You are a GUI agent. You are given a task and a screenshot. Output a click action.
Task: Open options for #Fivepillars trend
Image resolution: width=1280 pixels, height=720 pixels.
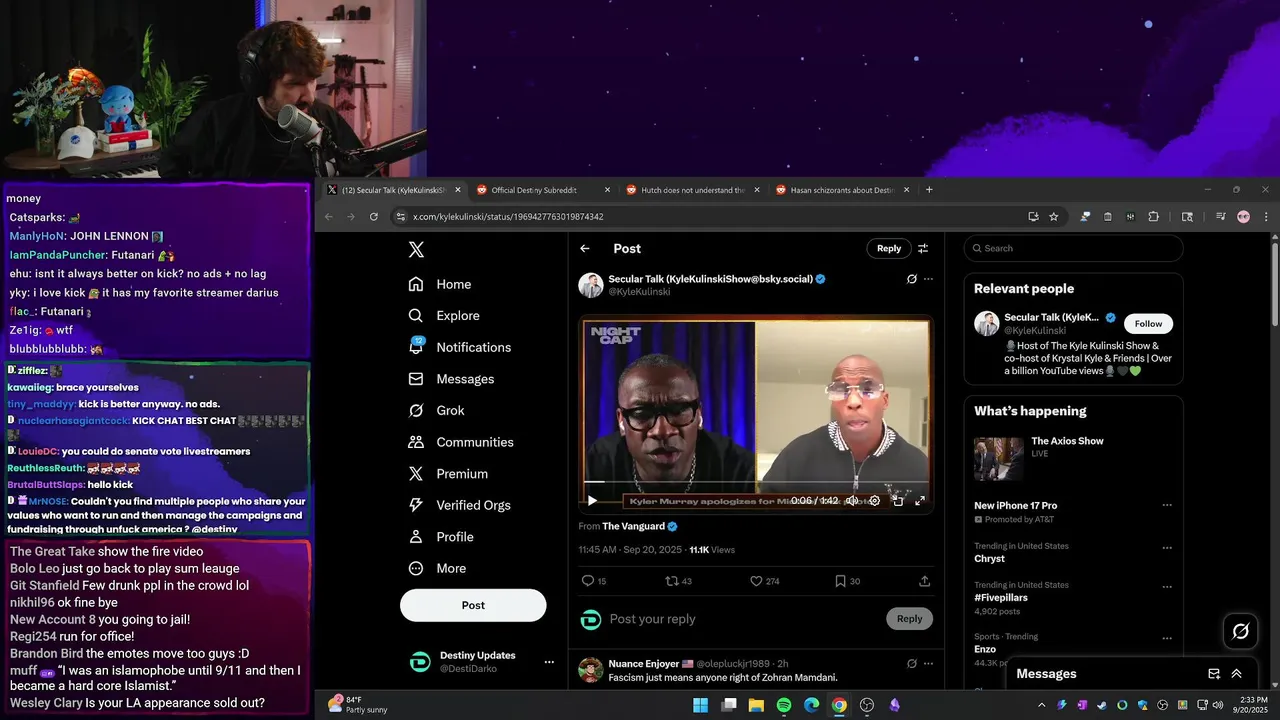1166,587
